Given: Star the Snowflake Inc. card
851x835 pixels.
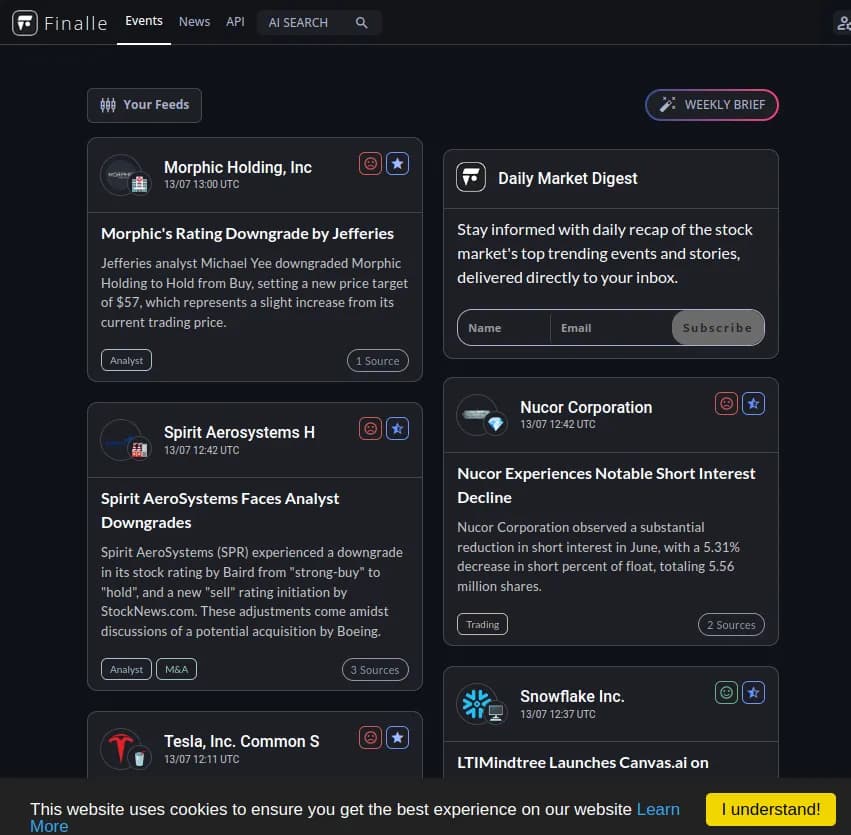Looking at the screenshot, I should [x=753, y=692].
